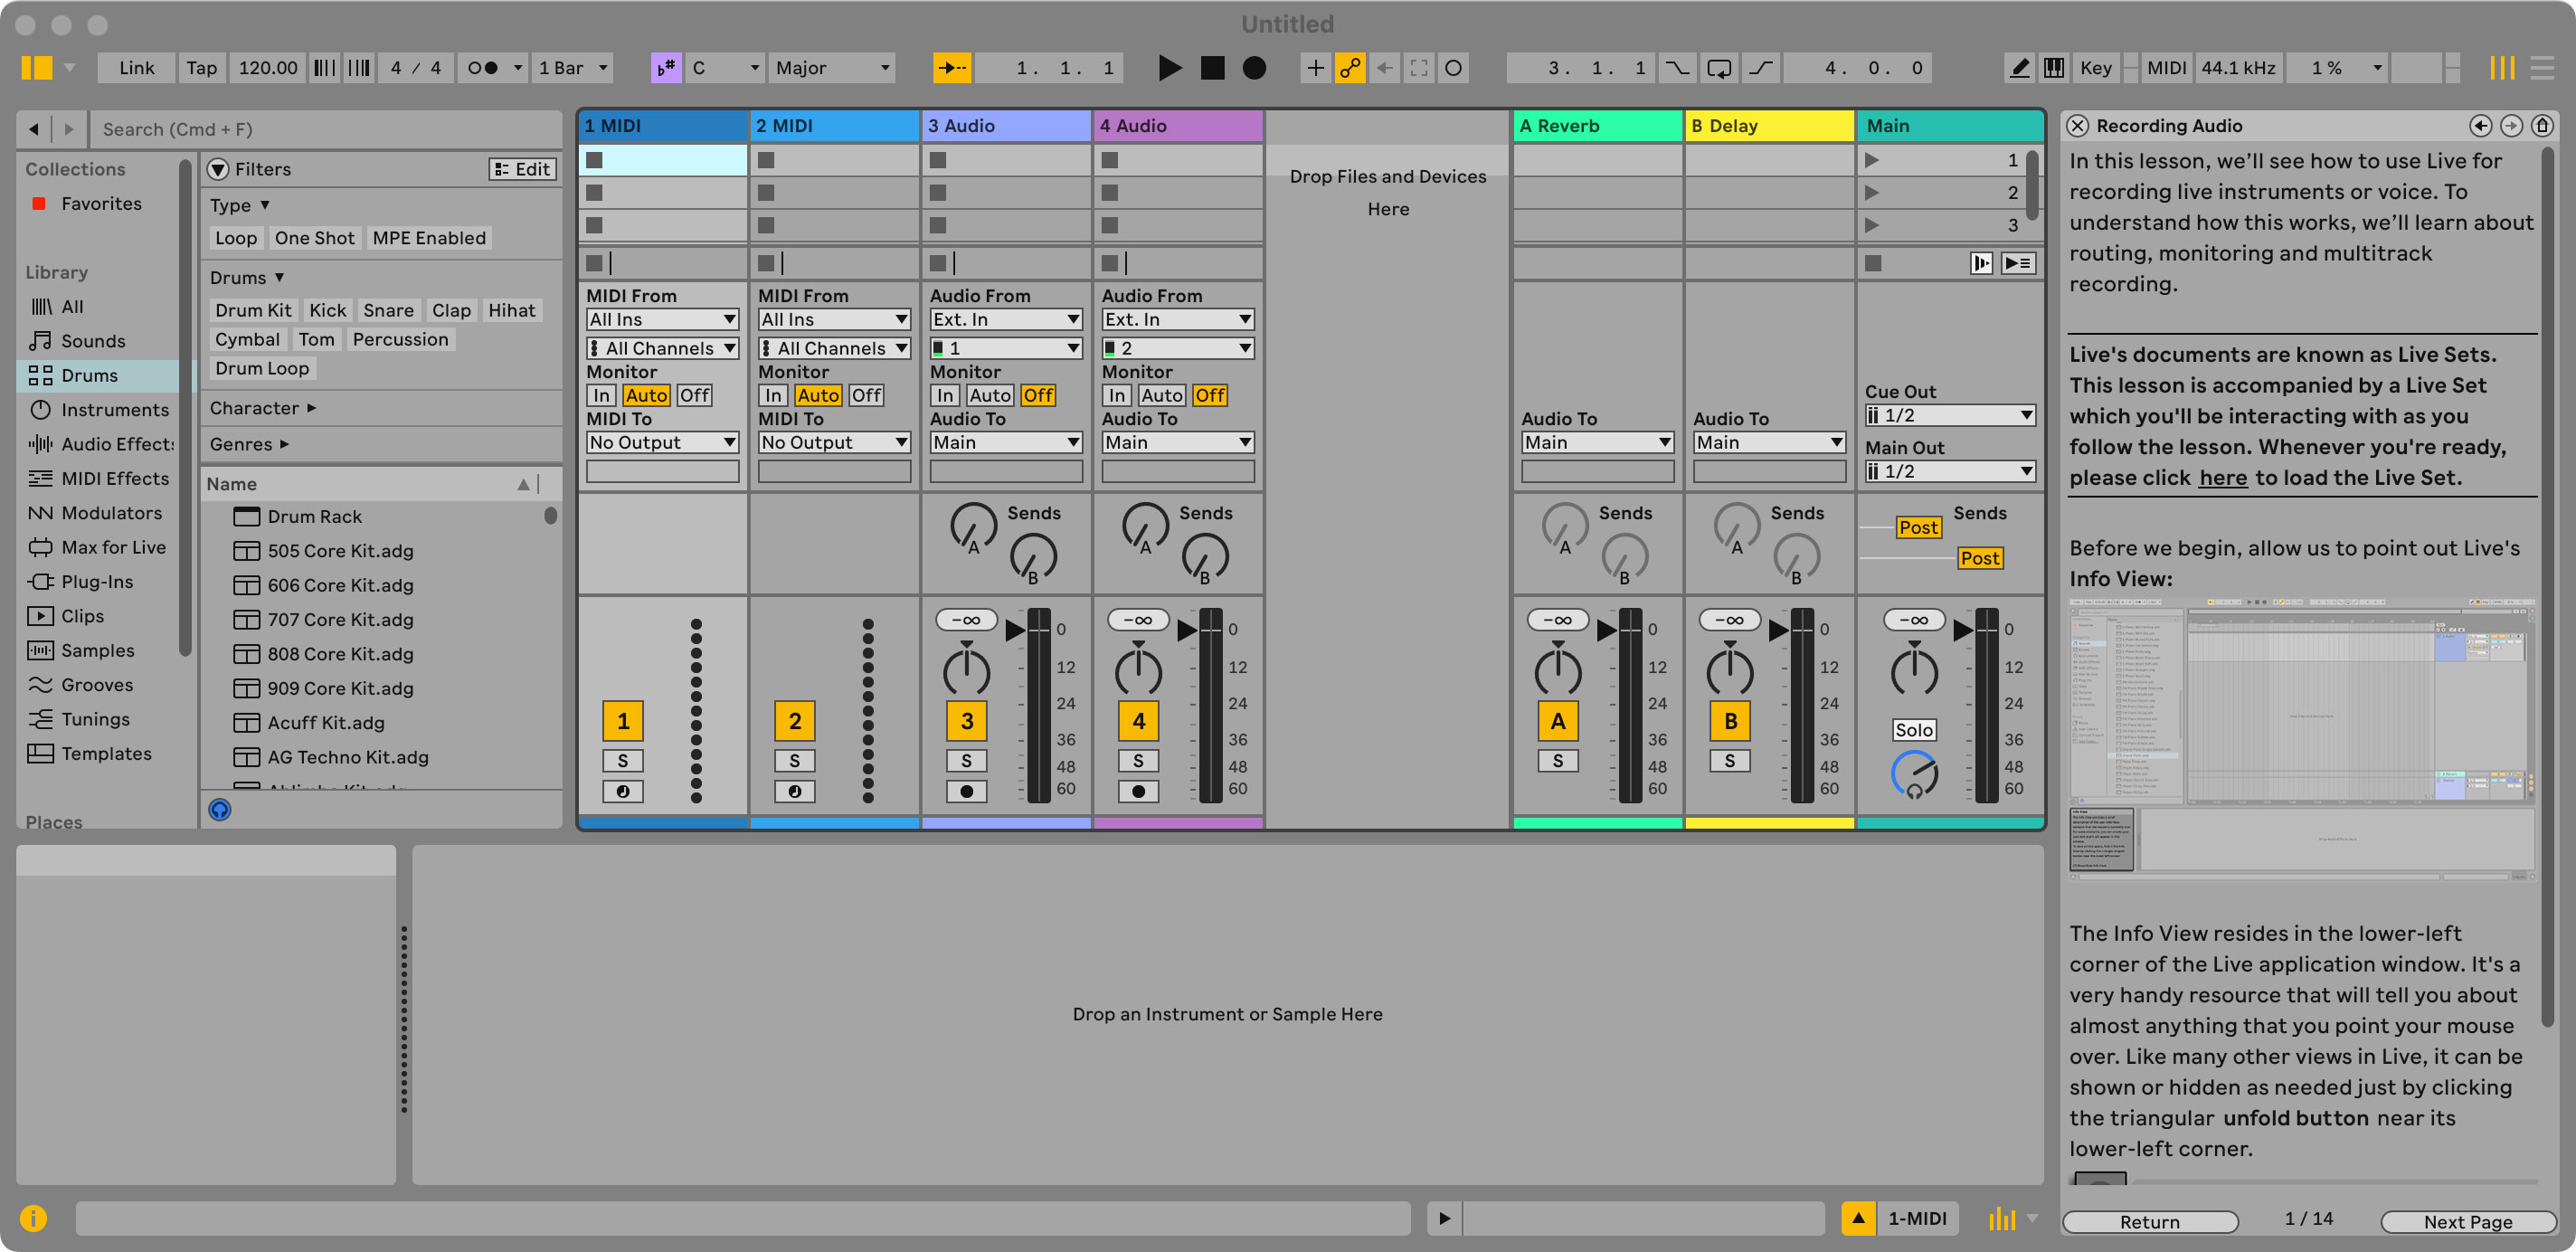This screenshot has height=1252, width=2576.
Task: Click Stop All Clips in Main track
Action: coord(1873,264)
